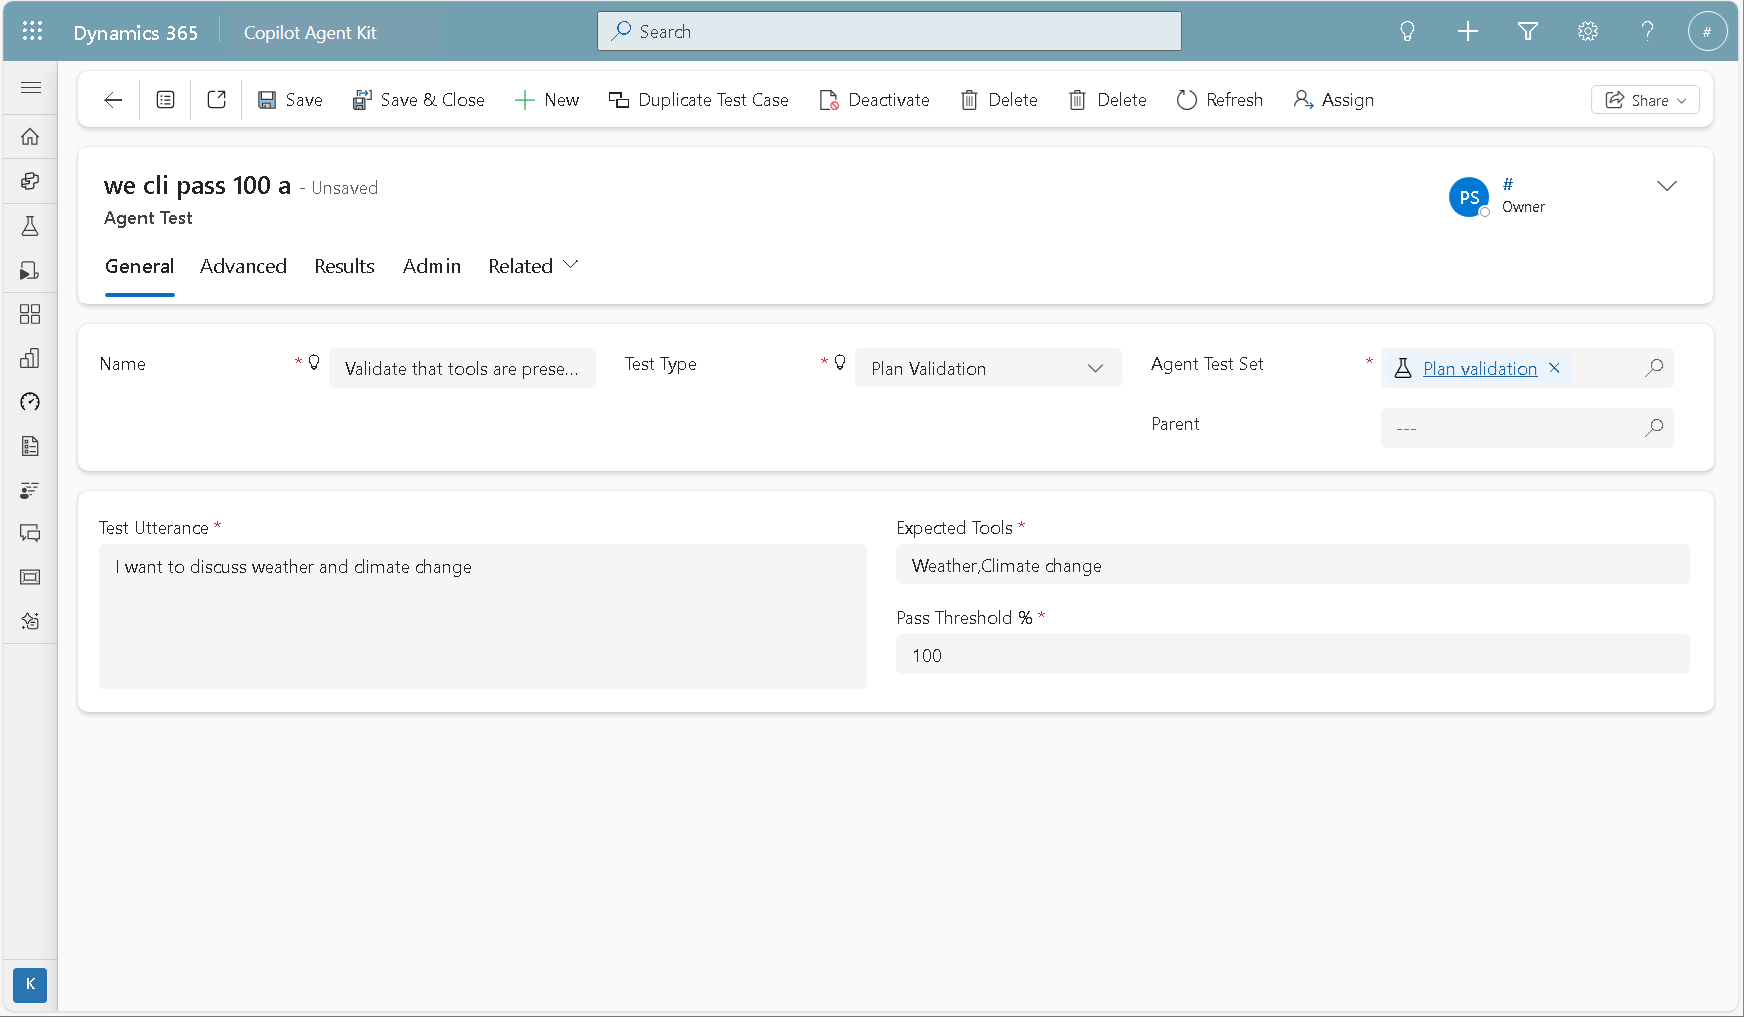Open advanced find filter funnel icon
The height and width of the screenshot is (1017, 1744).
tap(1527, 32)
